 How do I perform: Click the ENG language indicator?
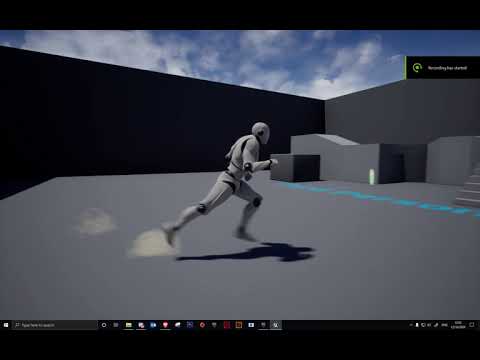pyautogui.click(x=444, y=325)
